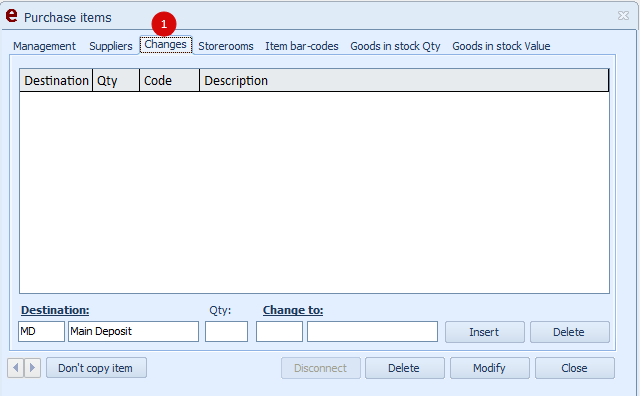This screenshot has width=640, height=396.
Task: Click Delete button next to Insert
Action: 569,332
